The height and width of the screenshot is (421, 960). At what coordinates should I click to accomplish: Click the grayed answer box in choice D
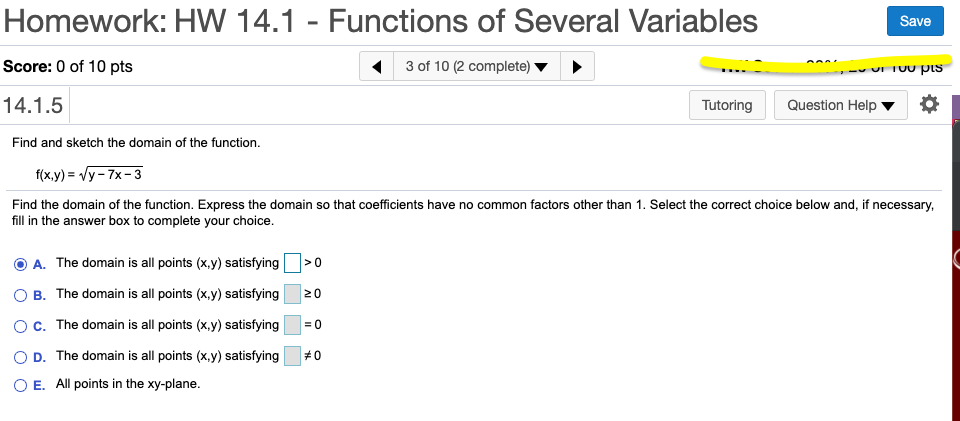pyautogui.click(x=293, y=356)
